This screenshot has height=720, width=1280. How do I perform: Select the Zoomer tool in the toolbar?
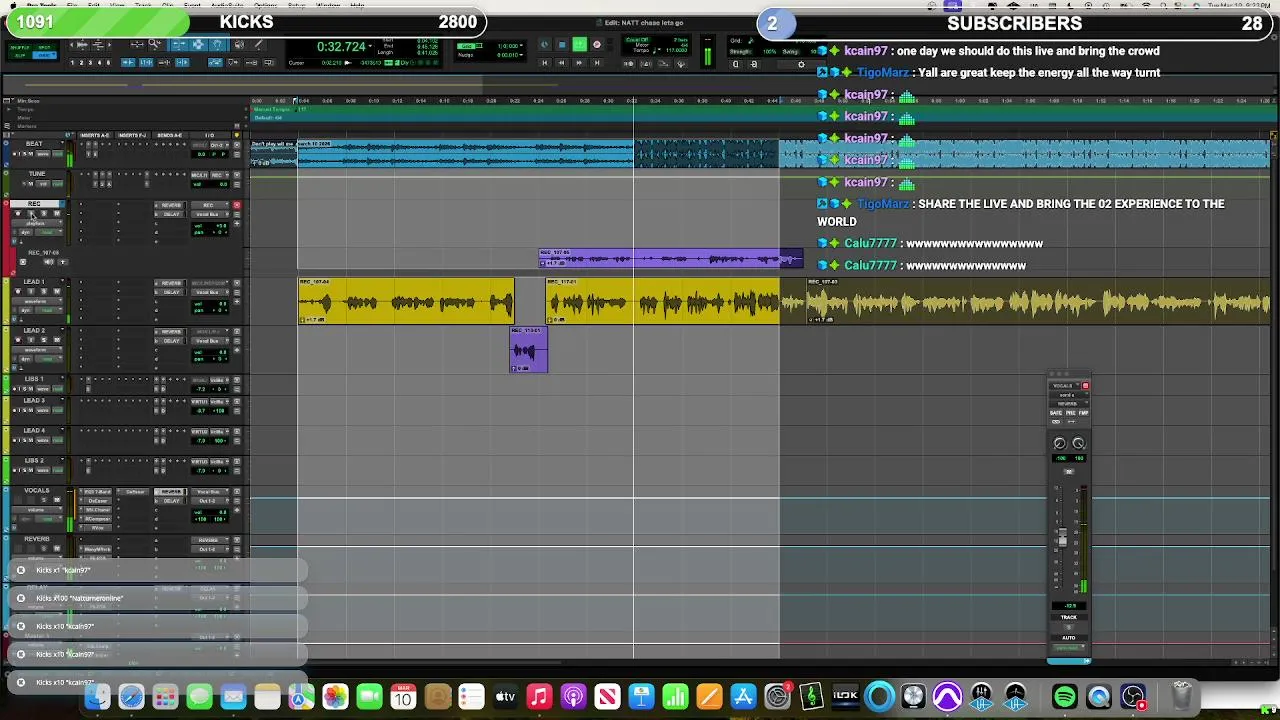(x=154, y=44)
